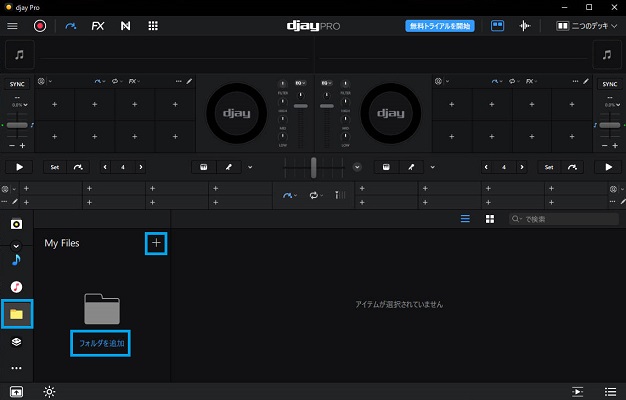This screenshot has height=400, width=626.
Task: Click Set cue button on left deck
Action: 55,167
